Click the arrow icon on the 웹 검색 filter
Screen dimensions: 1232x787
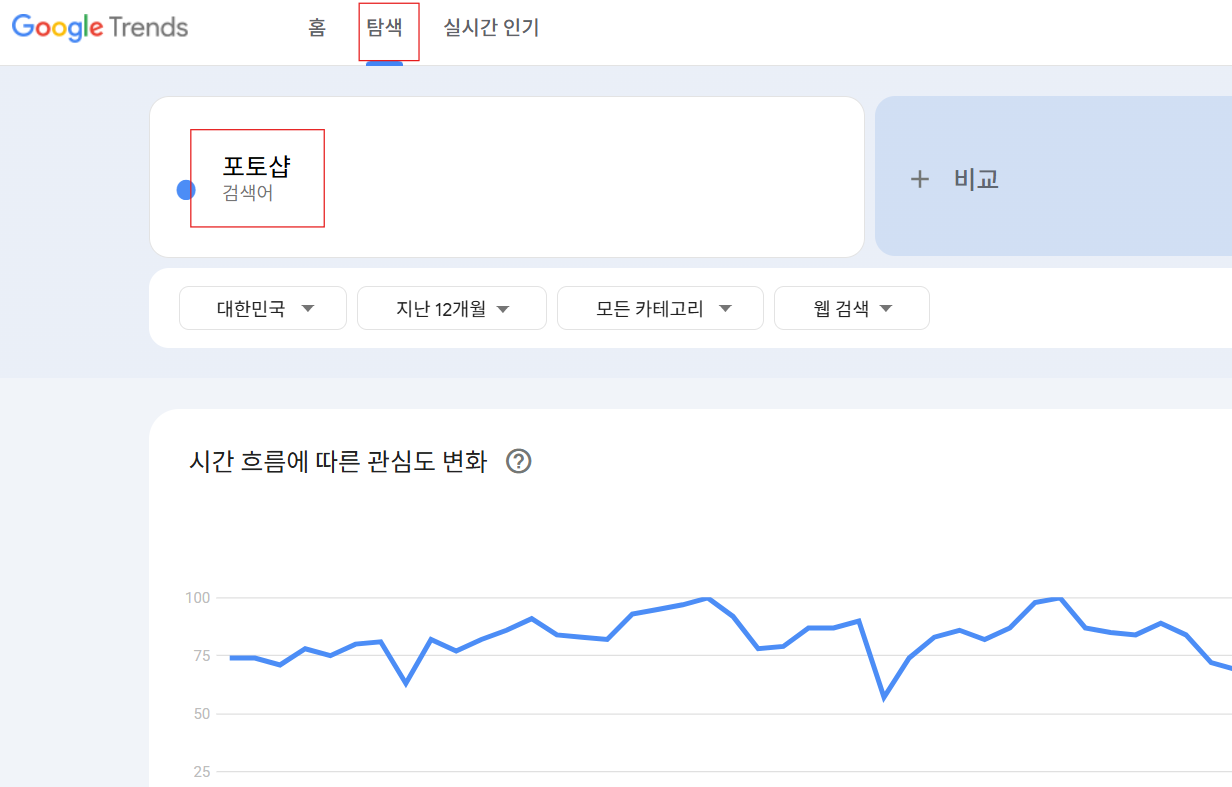(x=886, y=309)
